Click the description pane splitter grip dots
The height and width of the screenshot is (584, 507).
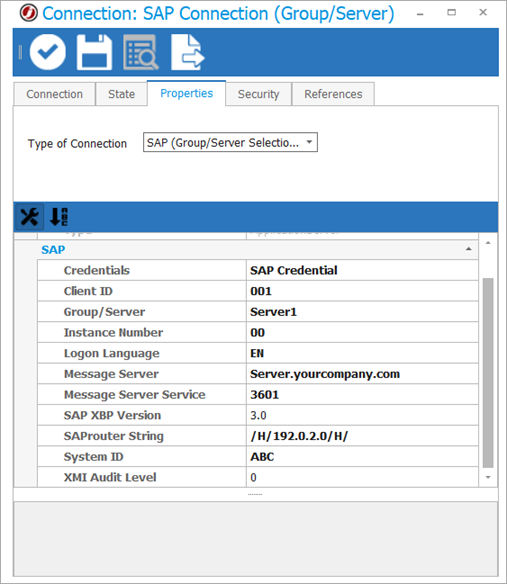tap(255, 495)
